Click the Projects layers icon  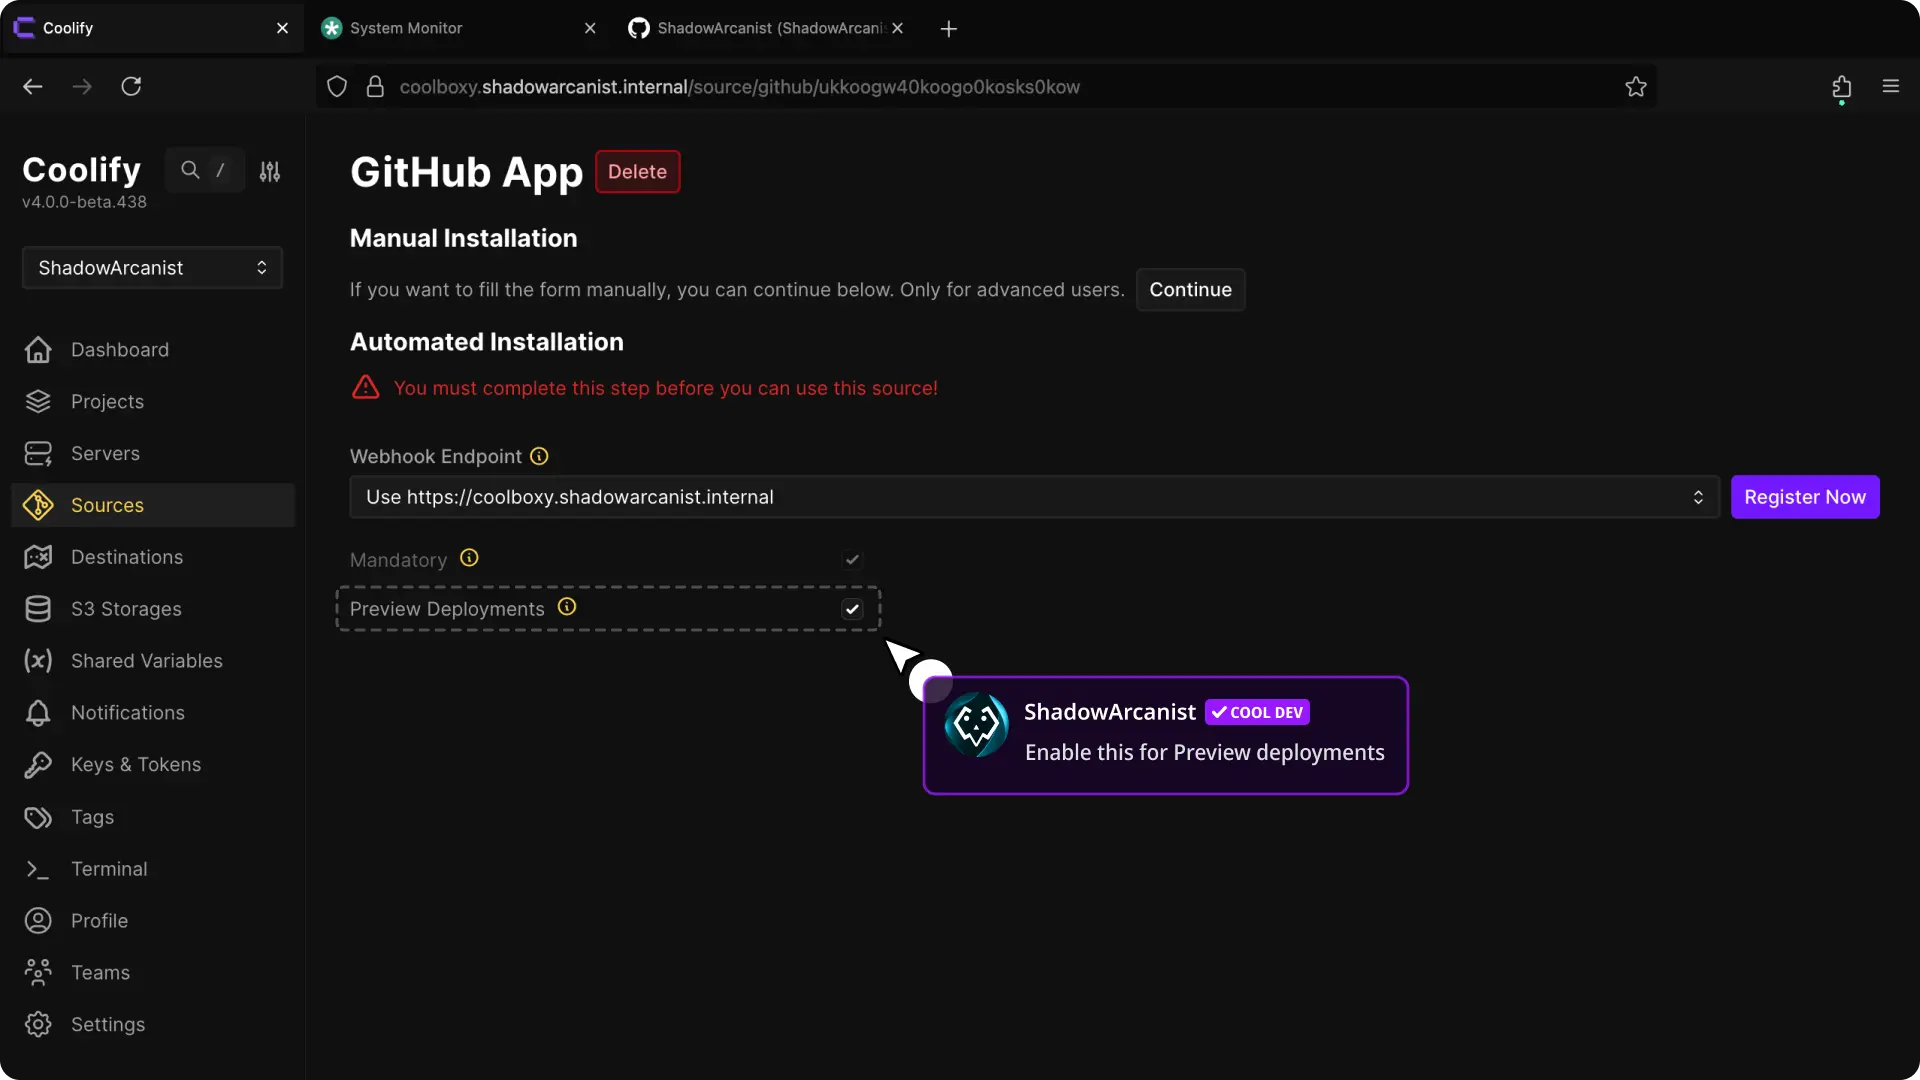click(38, 402)
